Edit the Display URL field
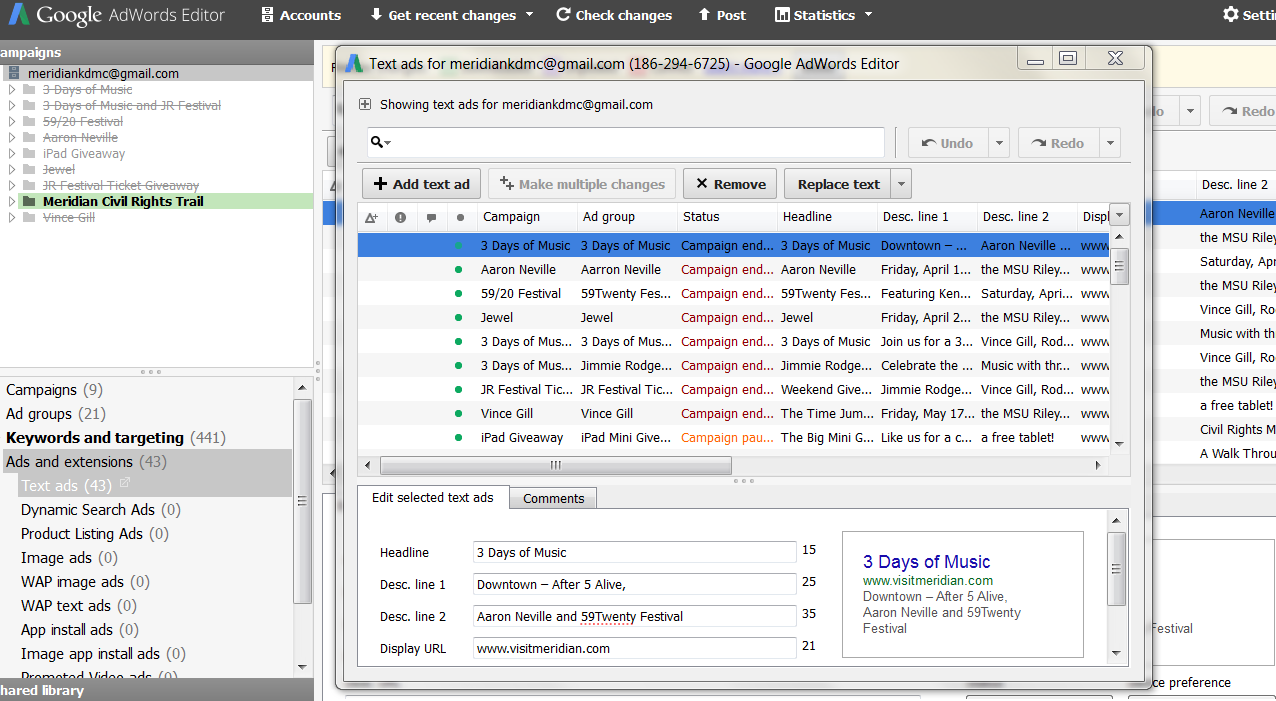 pyautogui.click(x=635, y=648)
